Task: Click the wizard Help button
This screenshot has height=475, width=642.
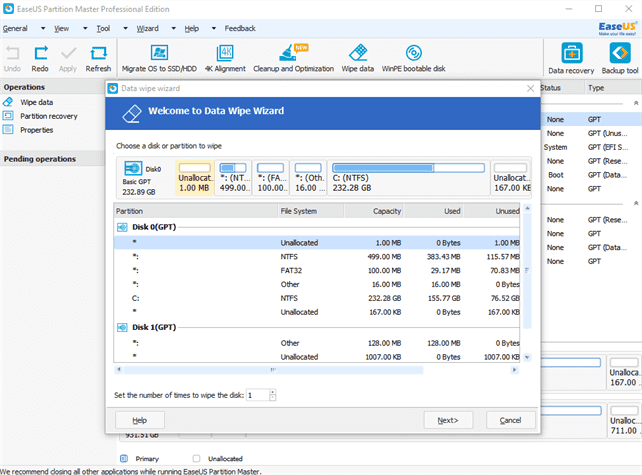Action: click(x=140, y=420)
